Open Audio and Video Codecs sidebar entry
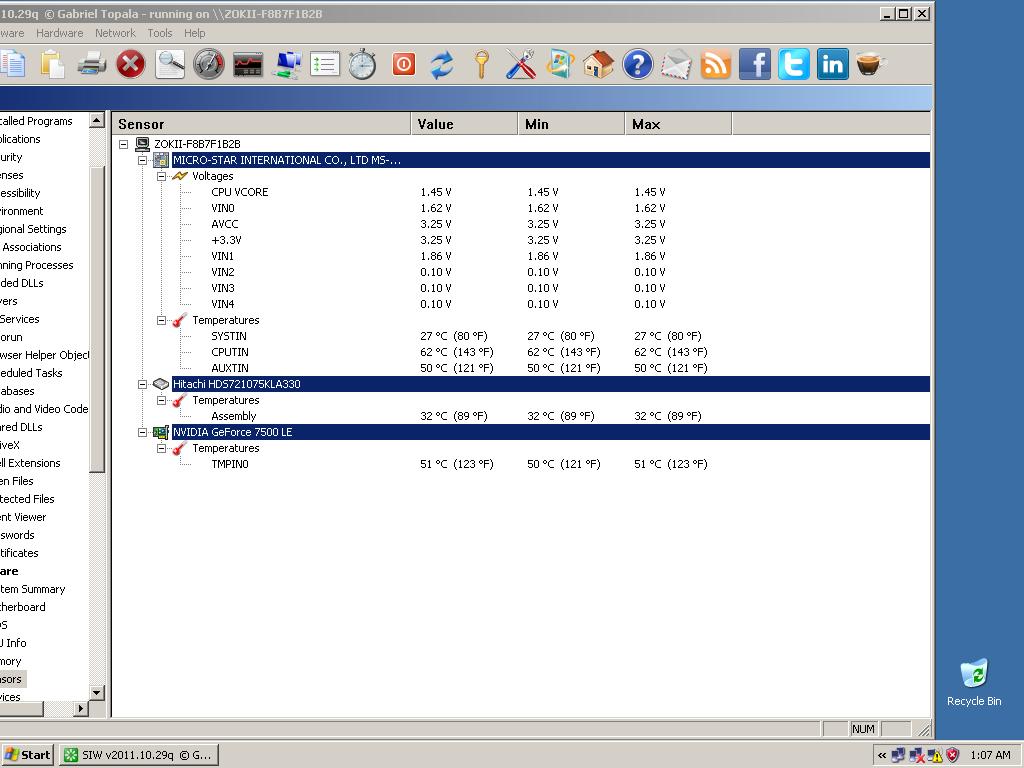Viewport: 1024px width, 768px height. coord(44,409)
